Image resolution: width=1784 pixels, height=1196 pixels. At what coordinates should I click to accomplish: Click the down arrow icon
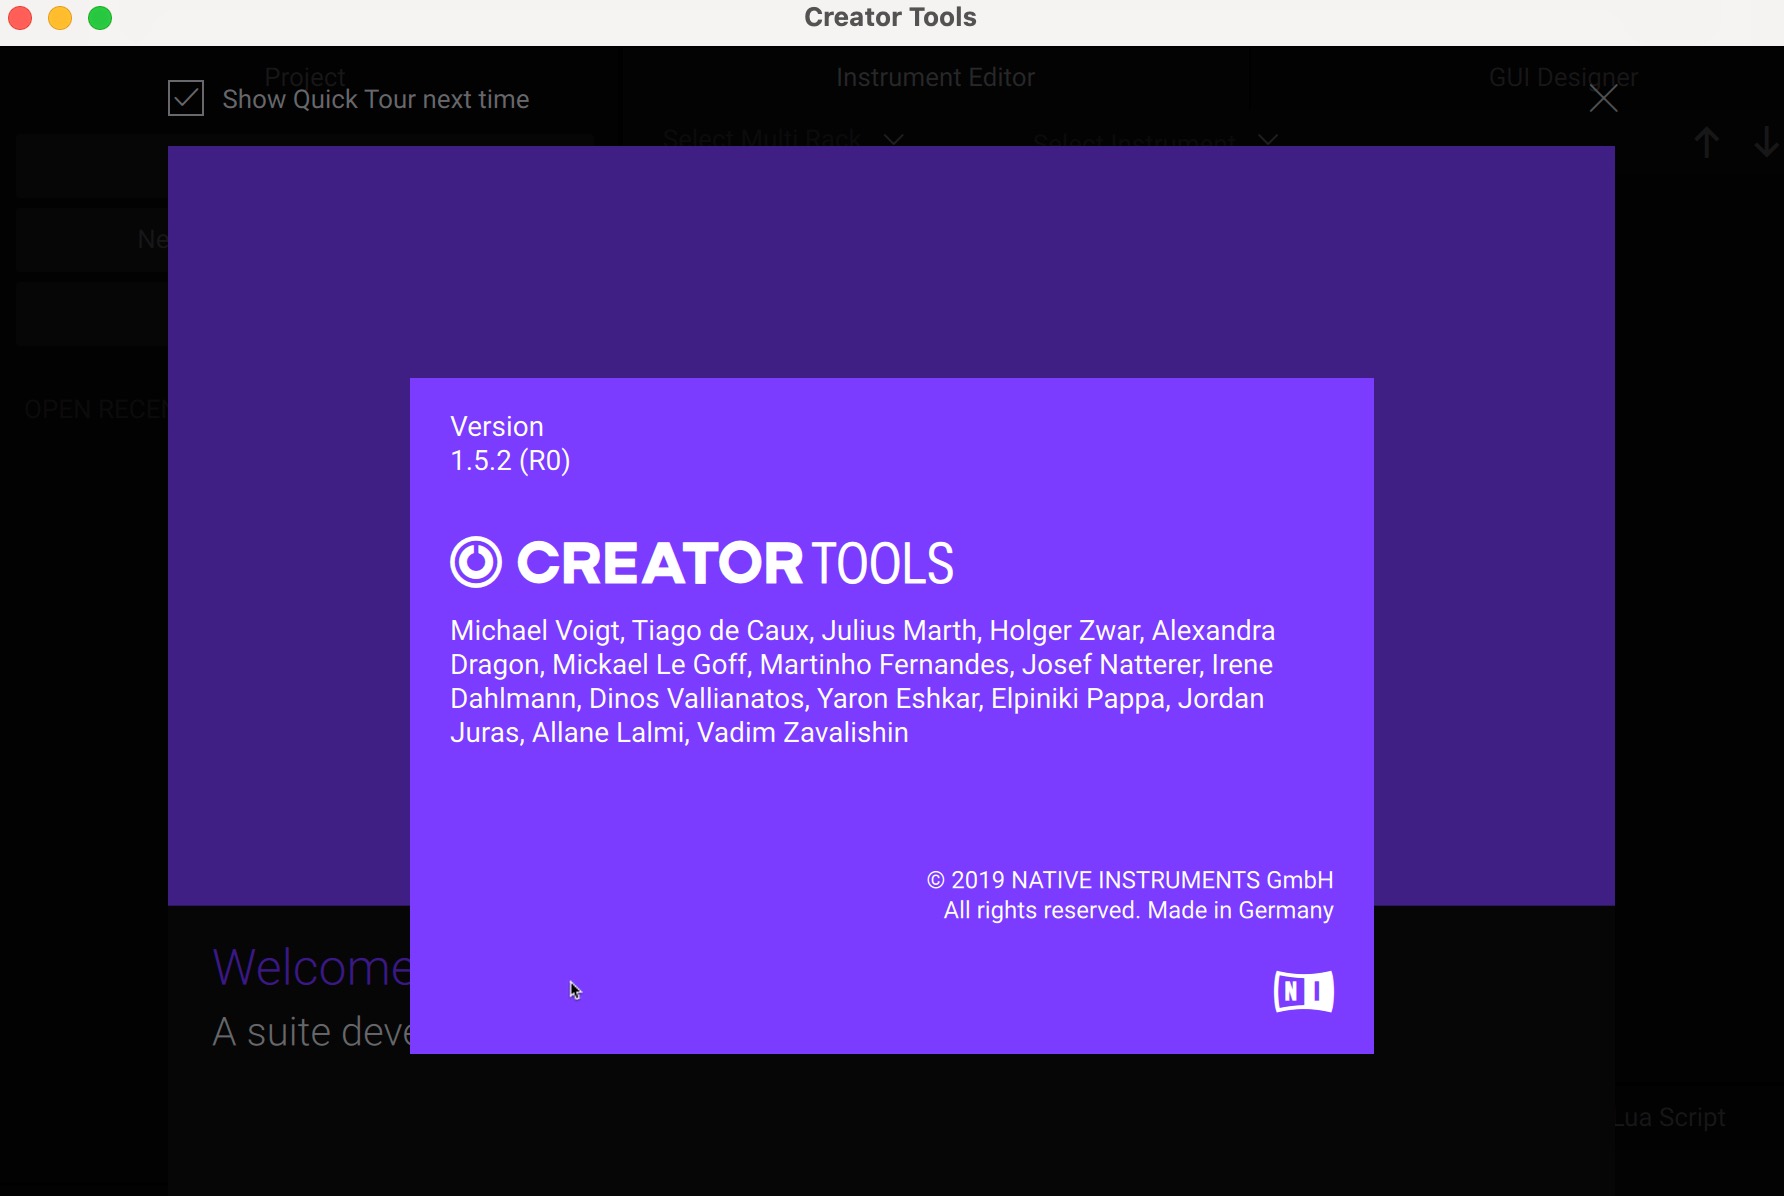[x=1767, y=143]
